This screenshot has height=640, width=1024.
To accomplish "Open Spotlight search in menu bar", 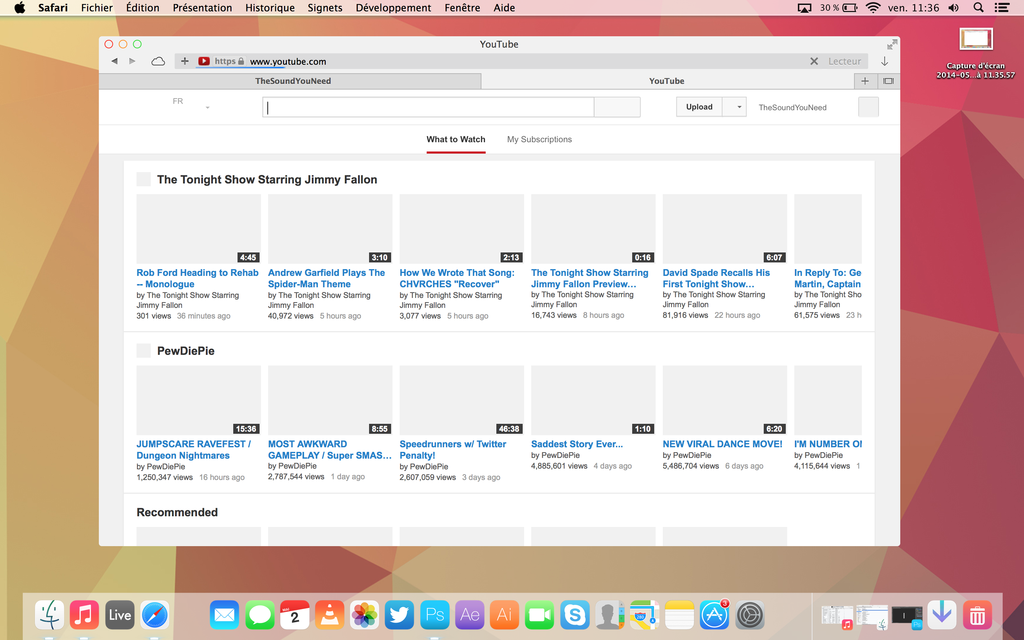I will (x=978, y=8).
